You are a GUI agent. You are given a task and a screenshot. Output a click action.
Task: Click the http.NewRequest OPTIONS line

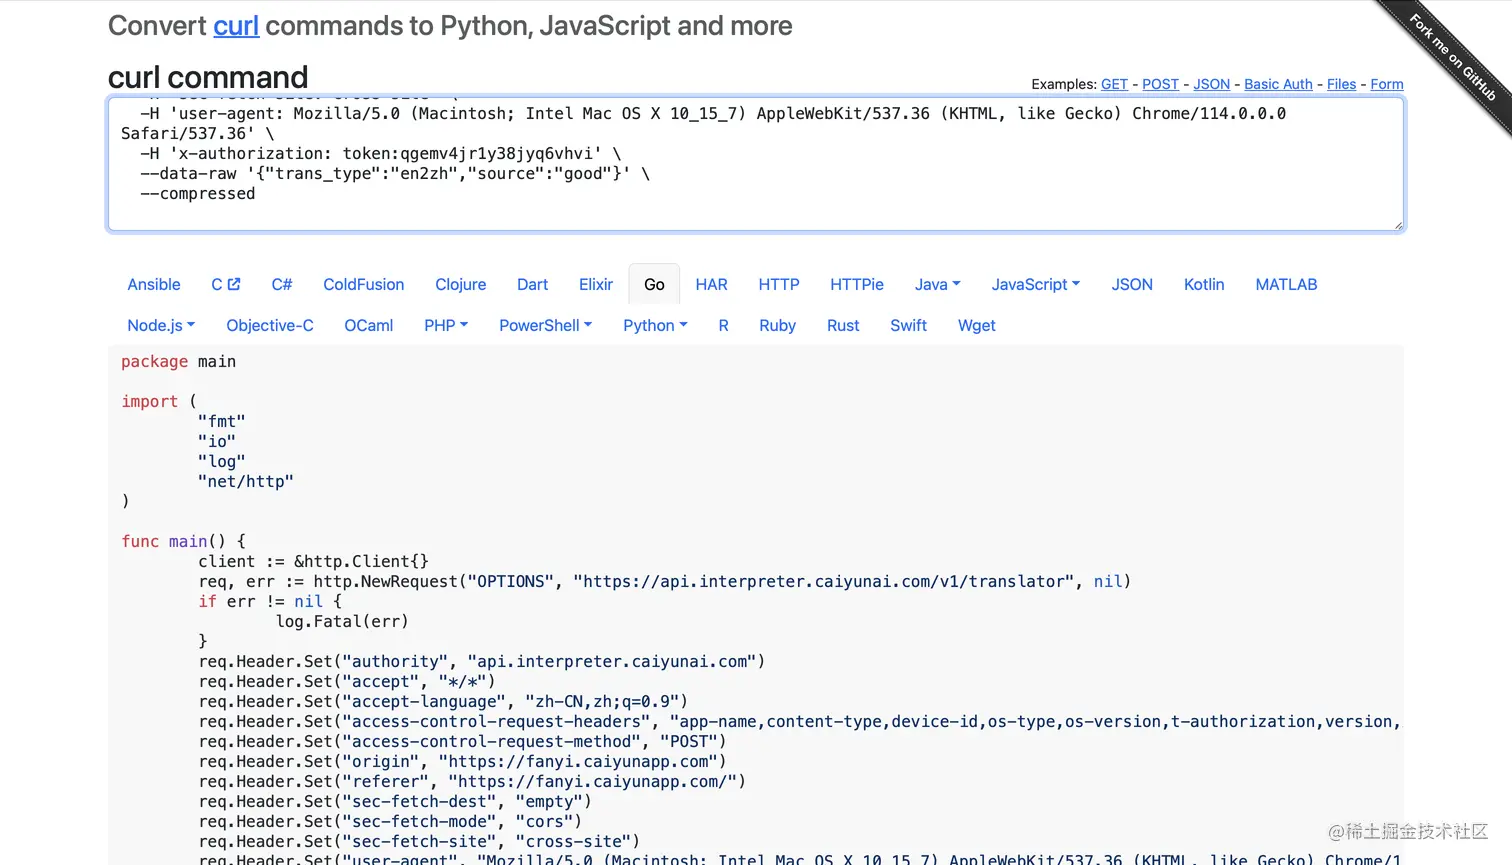coord(665,581)
